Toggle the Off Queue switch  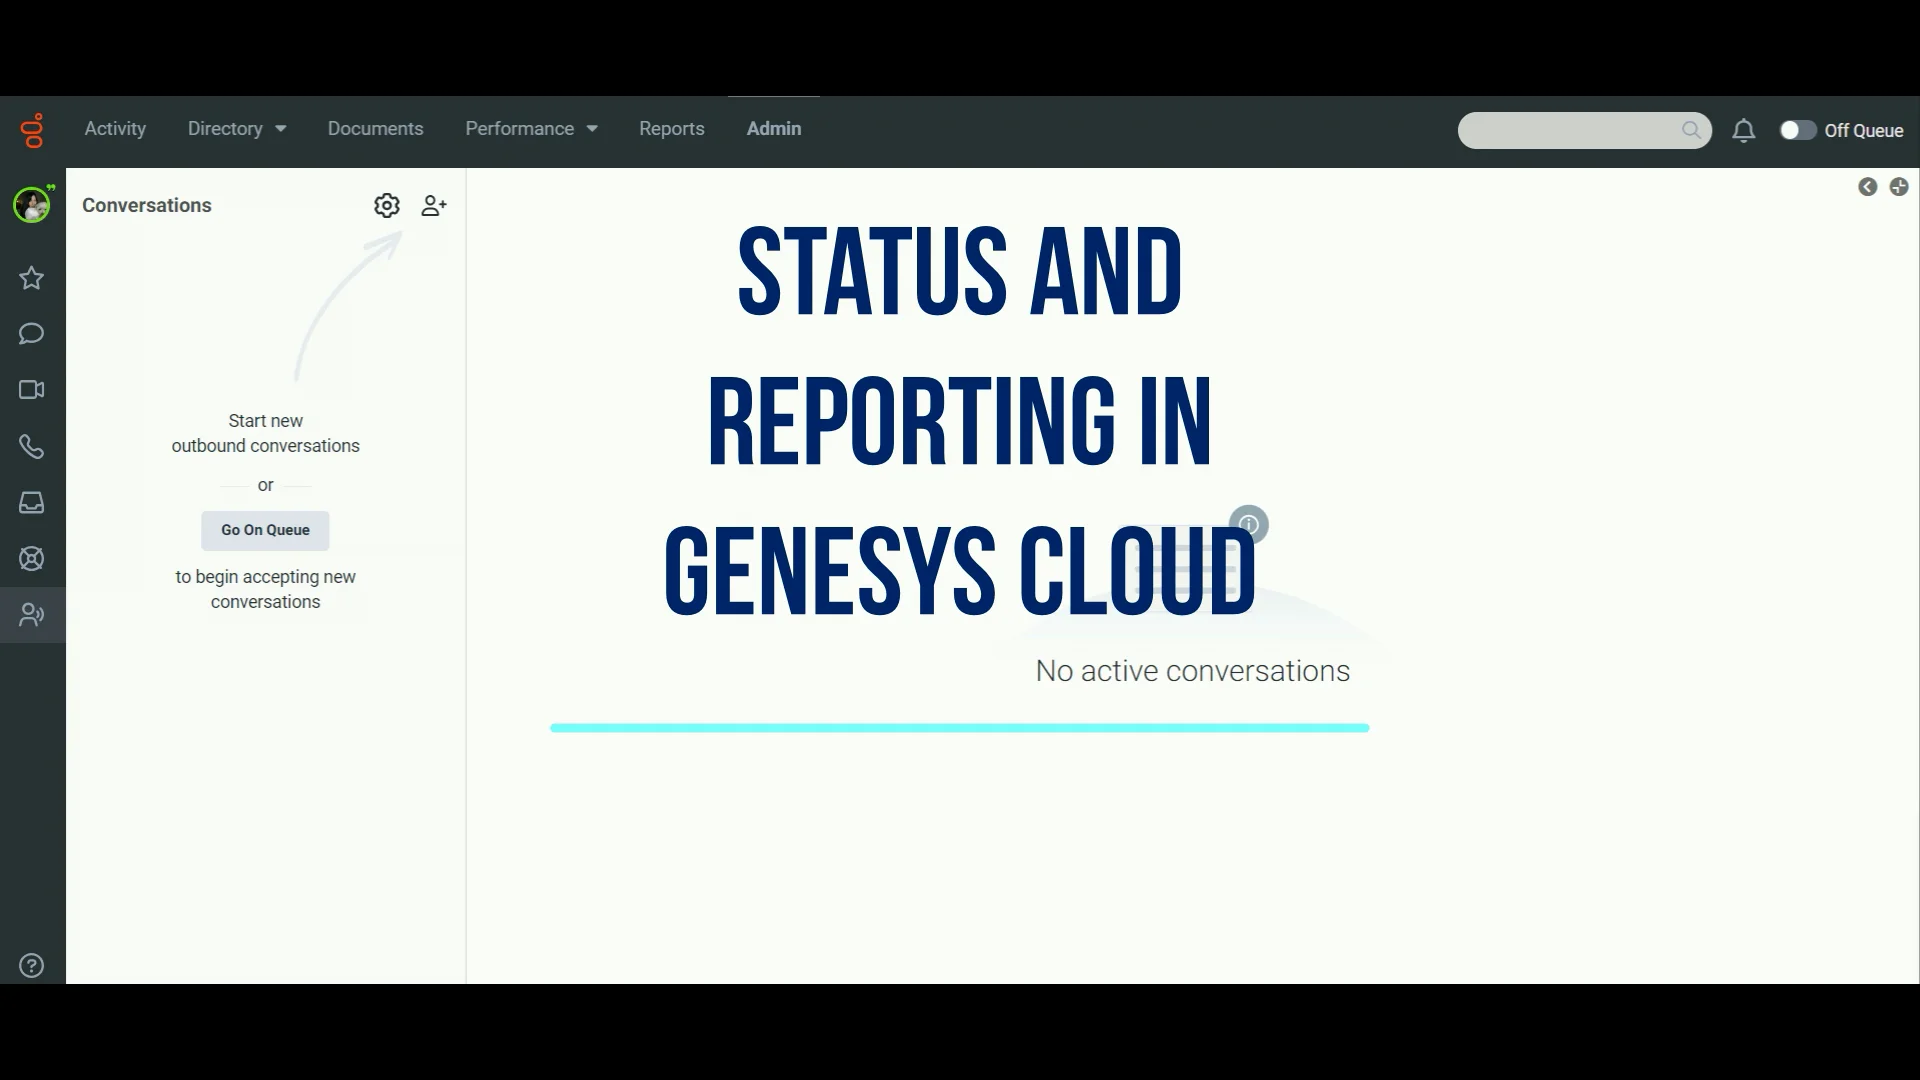1797,130
